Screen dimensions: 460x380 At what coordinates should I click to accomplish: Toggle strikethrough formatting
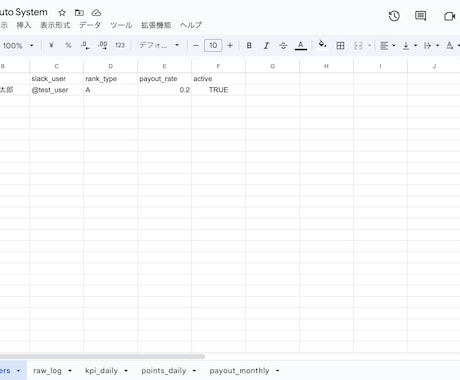click(283, 45)
